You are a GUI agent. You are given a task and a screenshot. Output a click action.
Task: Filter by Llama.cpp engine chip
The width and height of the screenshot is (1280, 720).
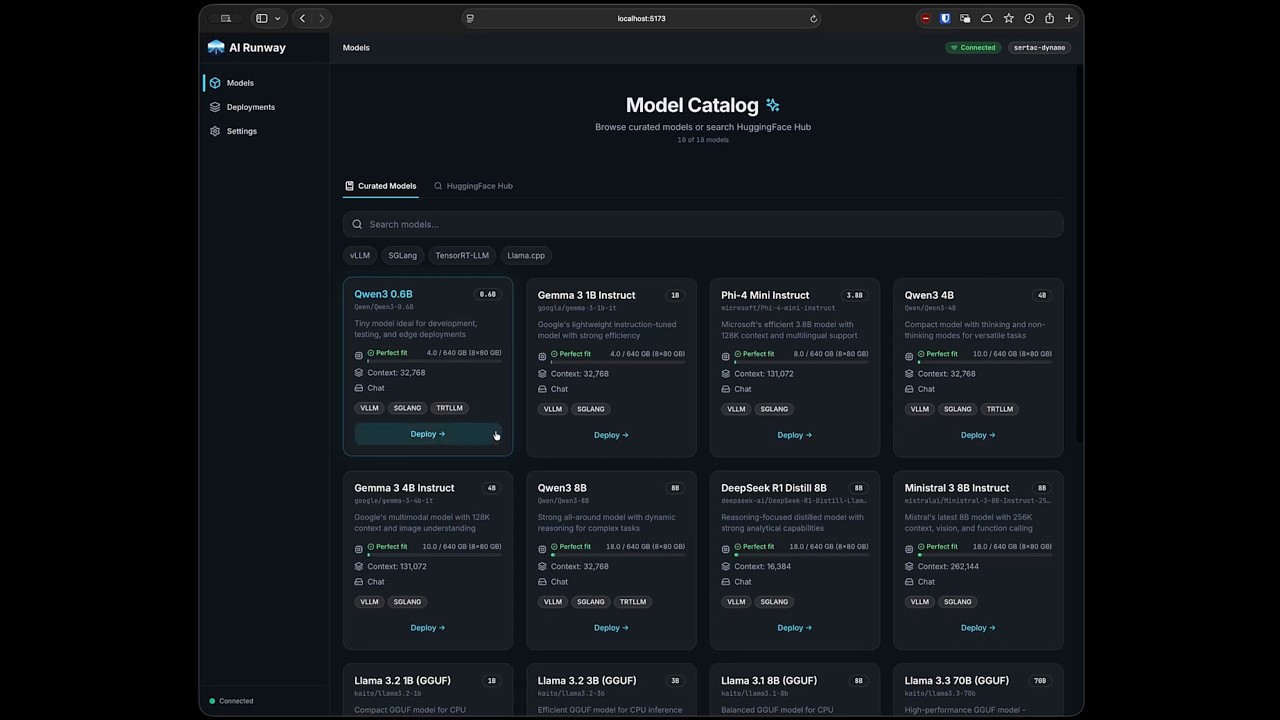pyautogui.click(x=526, y=255)
